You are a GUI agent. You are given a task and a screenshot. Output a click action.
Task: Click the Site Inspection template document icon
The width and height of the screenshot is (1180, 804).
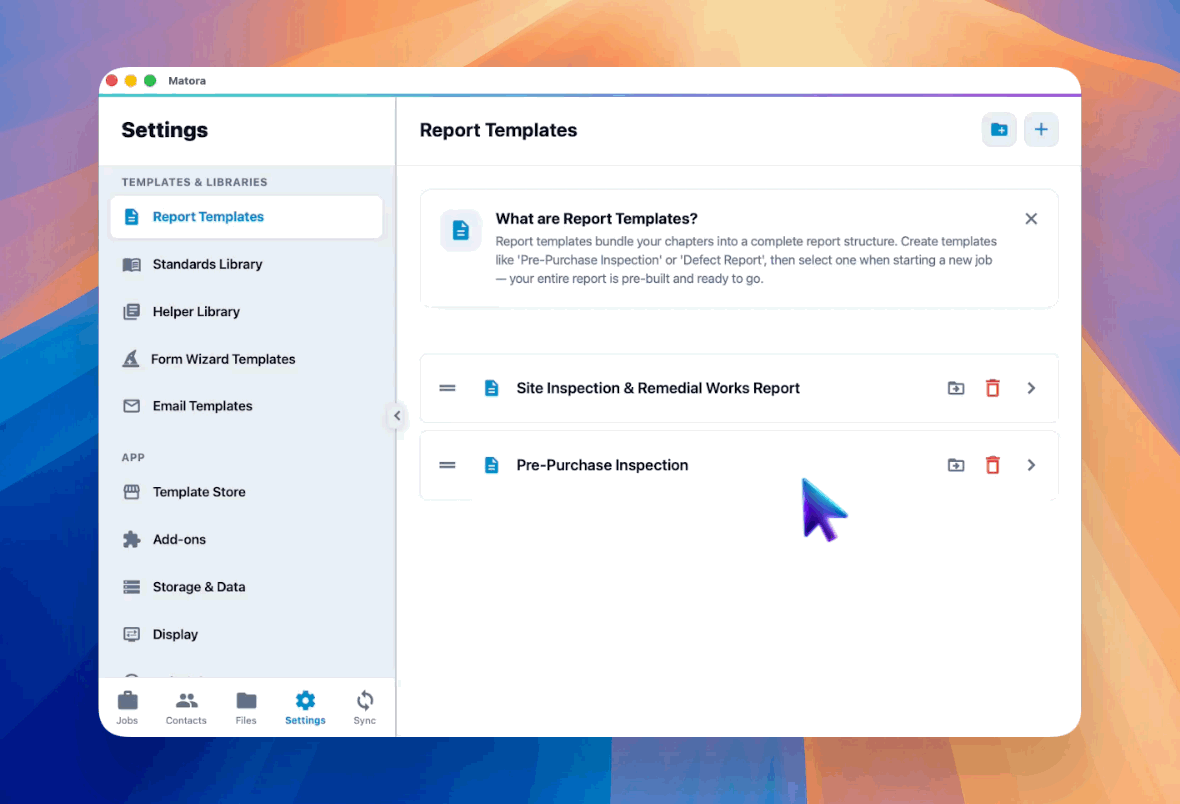[491, 388]
